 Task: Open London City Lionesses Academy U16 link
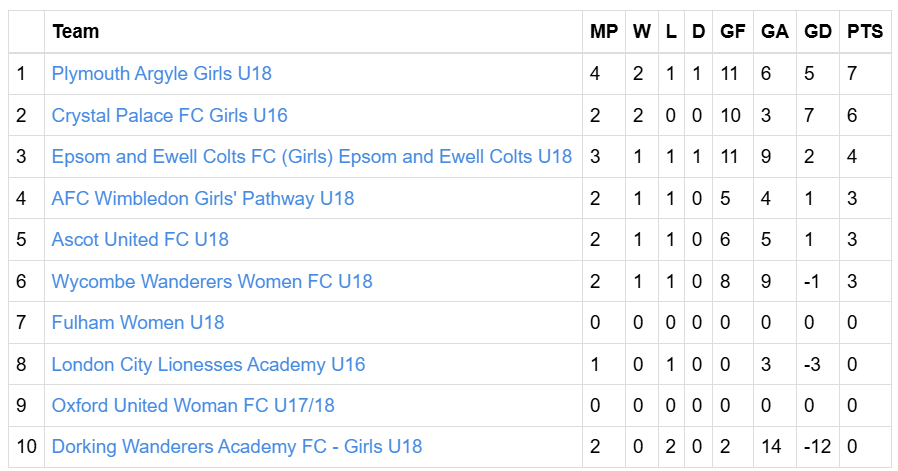point(208,364)
